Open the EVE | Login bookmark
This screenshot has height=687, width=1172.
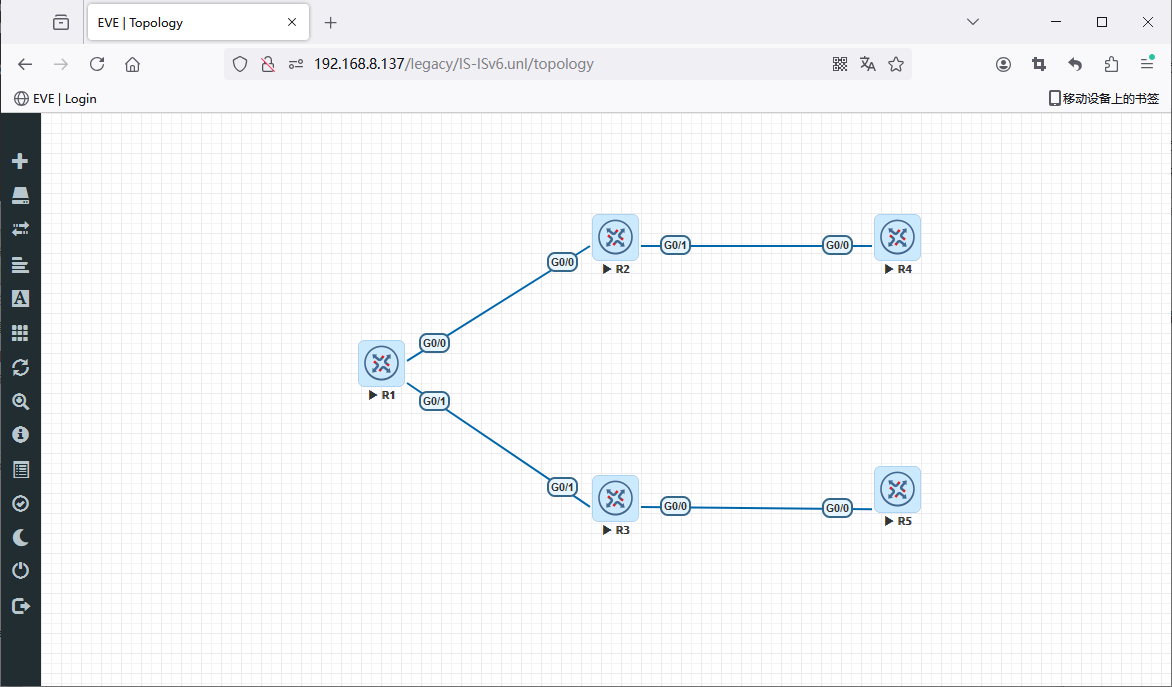(x=55, y=98)
